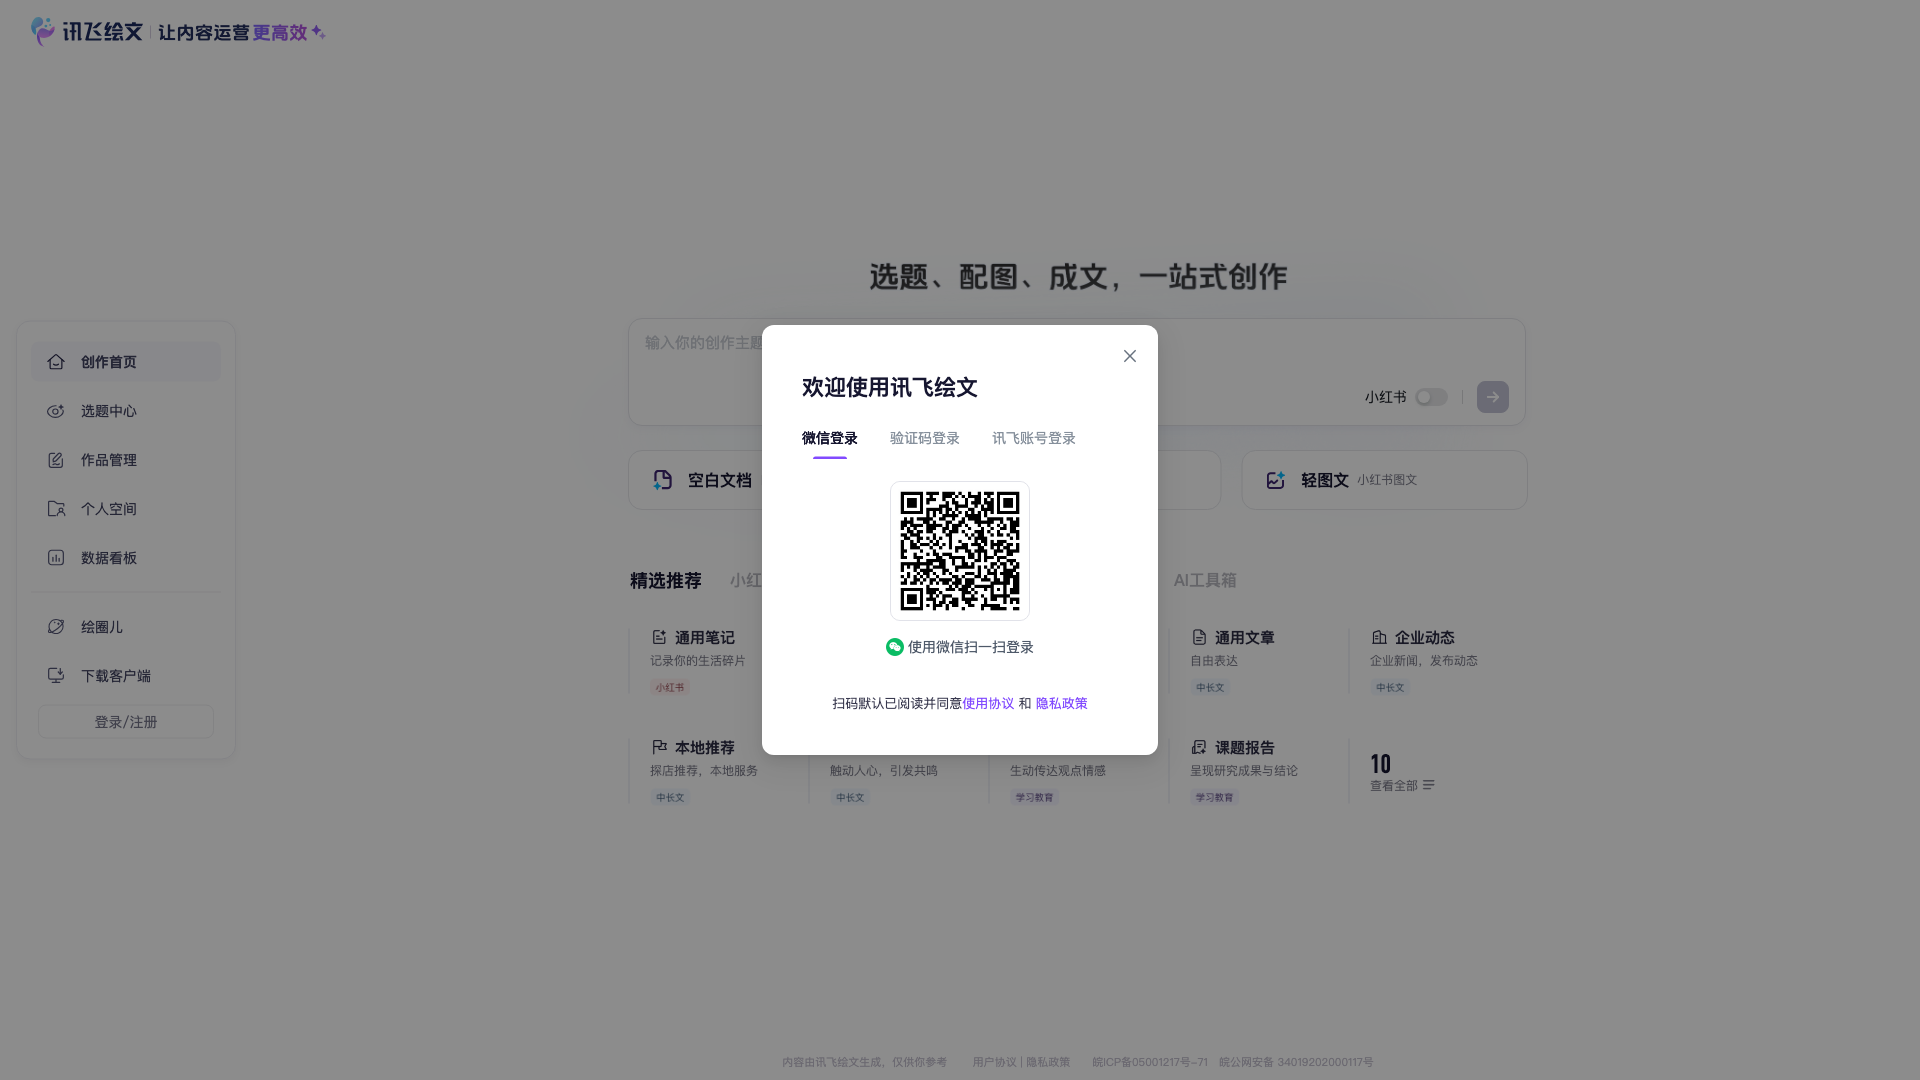
Task: Click the text 生动传达观点情感
Action: pyautogui.click(x=1058, y=771)
